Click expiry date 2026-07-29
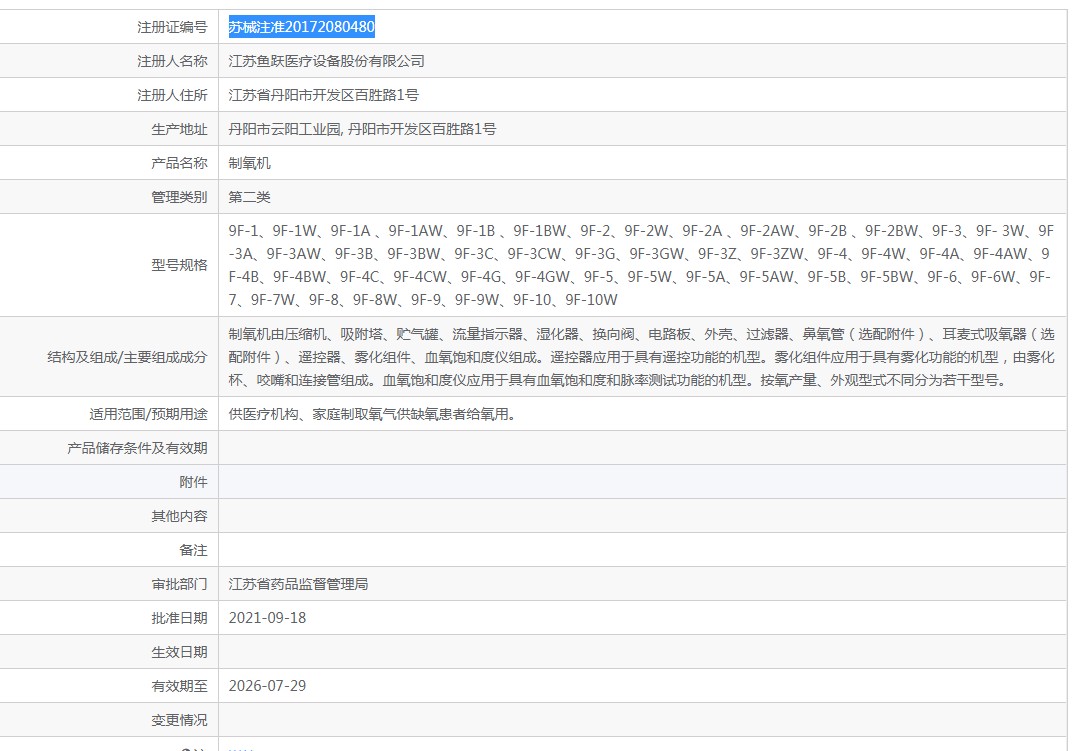This screenshot has height=751, width=1072. click(x=267, y=686)
